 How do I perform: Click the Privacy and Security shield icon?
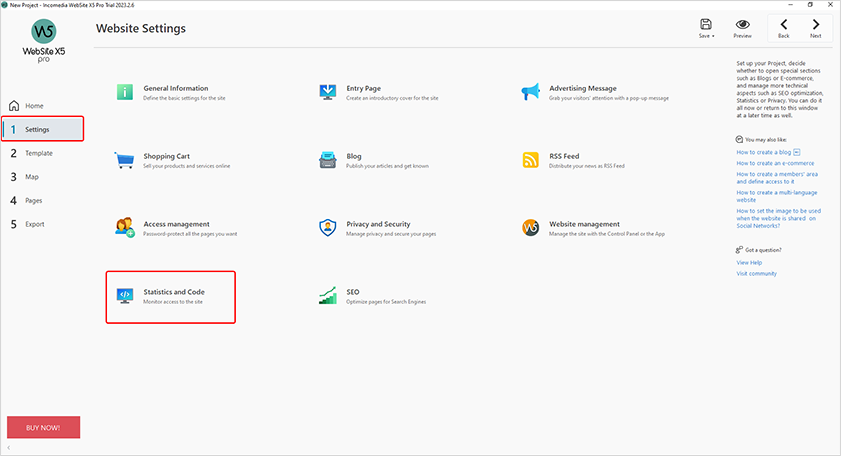coord(328,227)
